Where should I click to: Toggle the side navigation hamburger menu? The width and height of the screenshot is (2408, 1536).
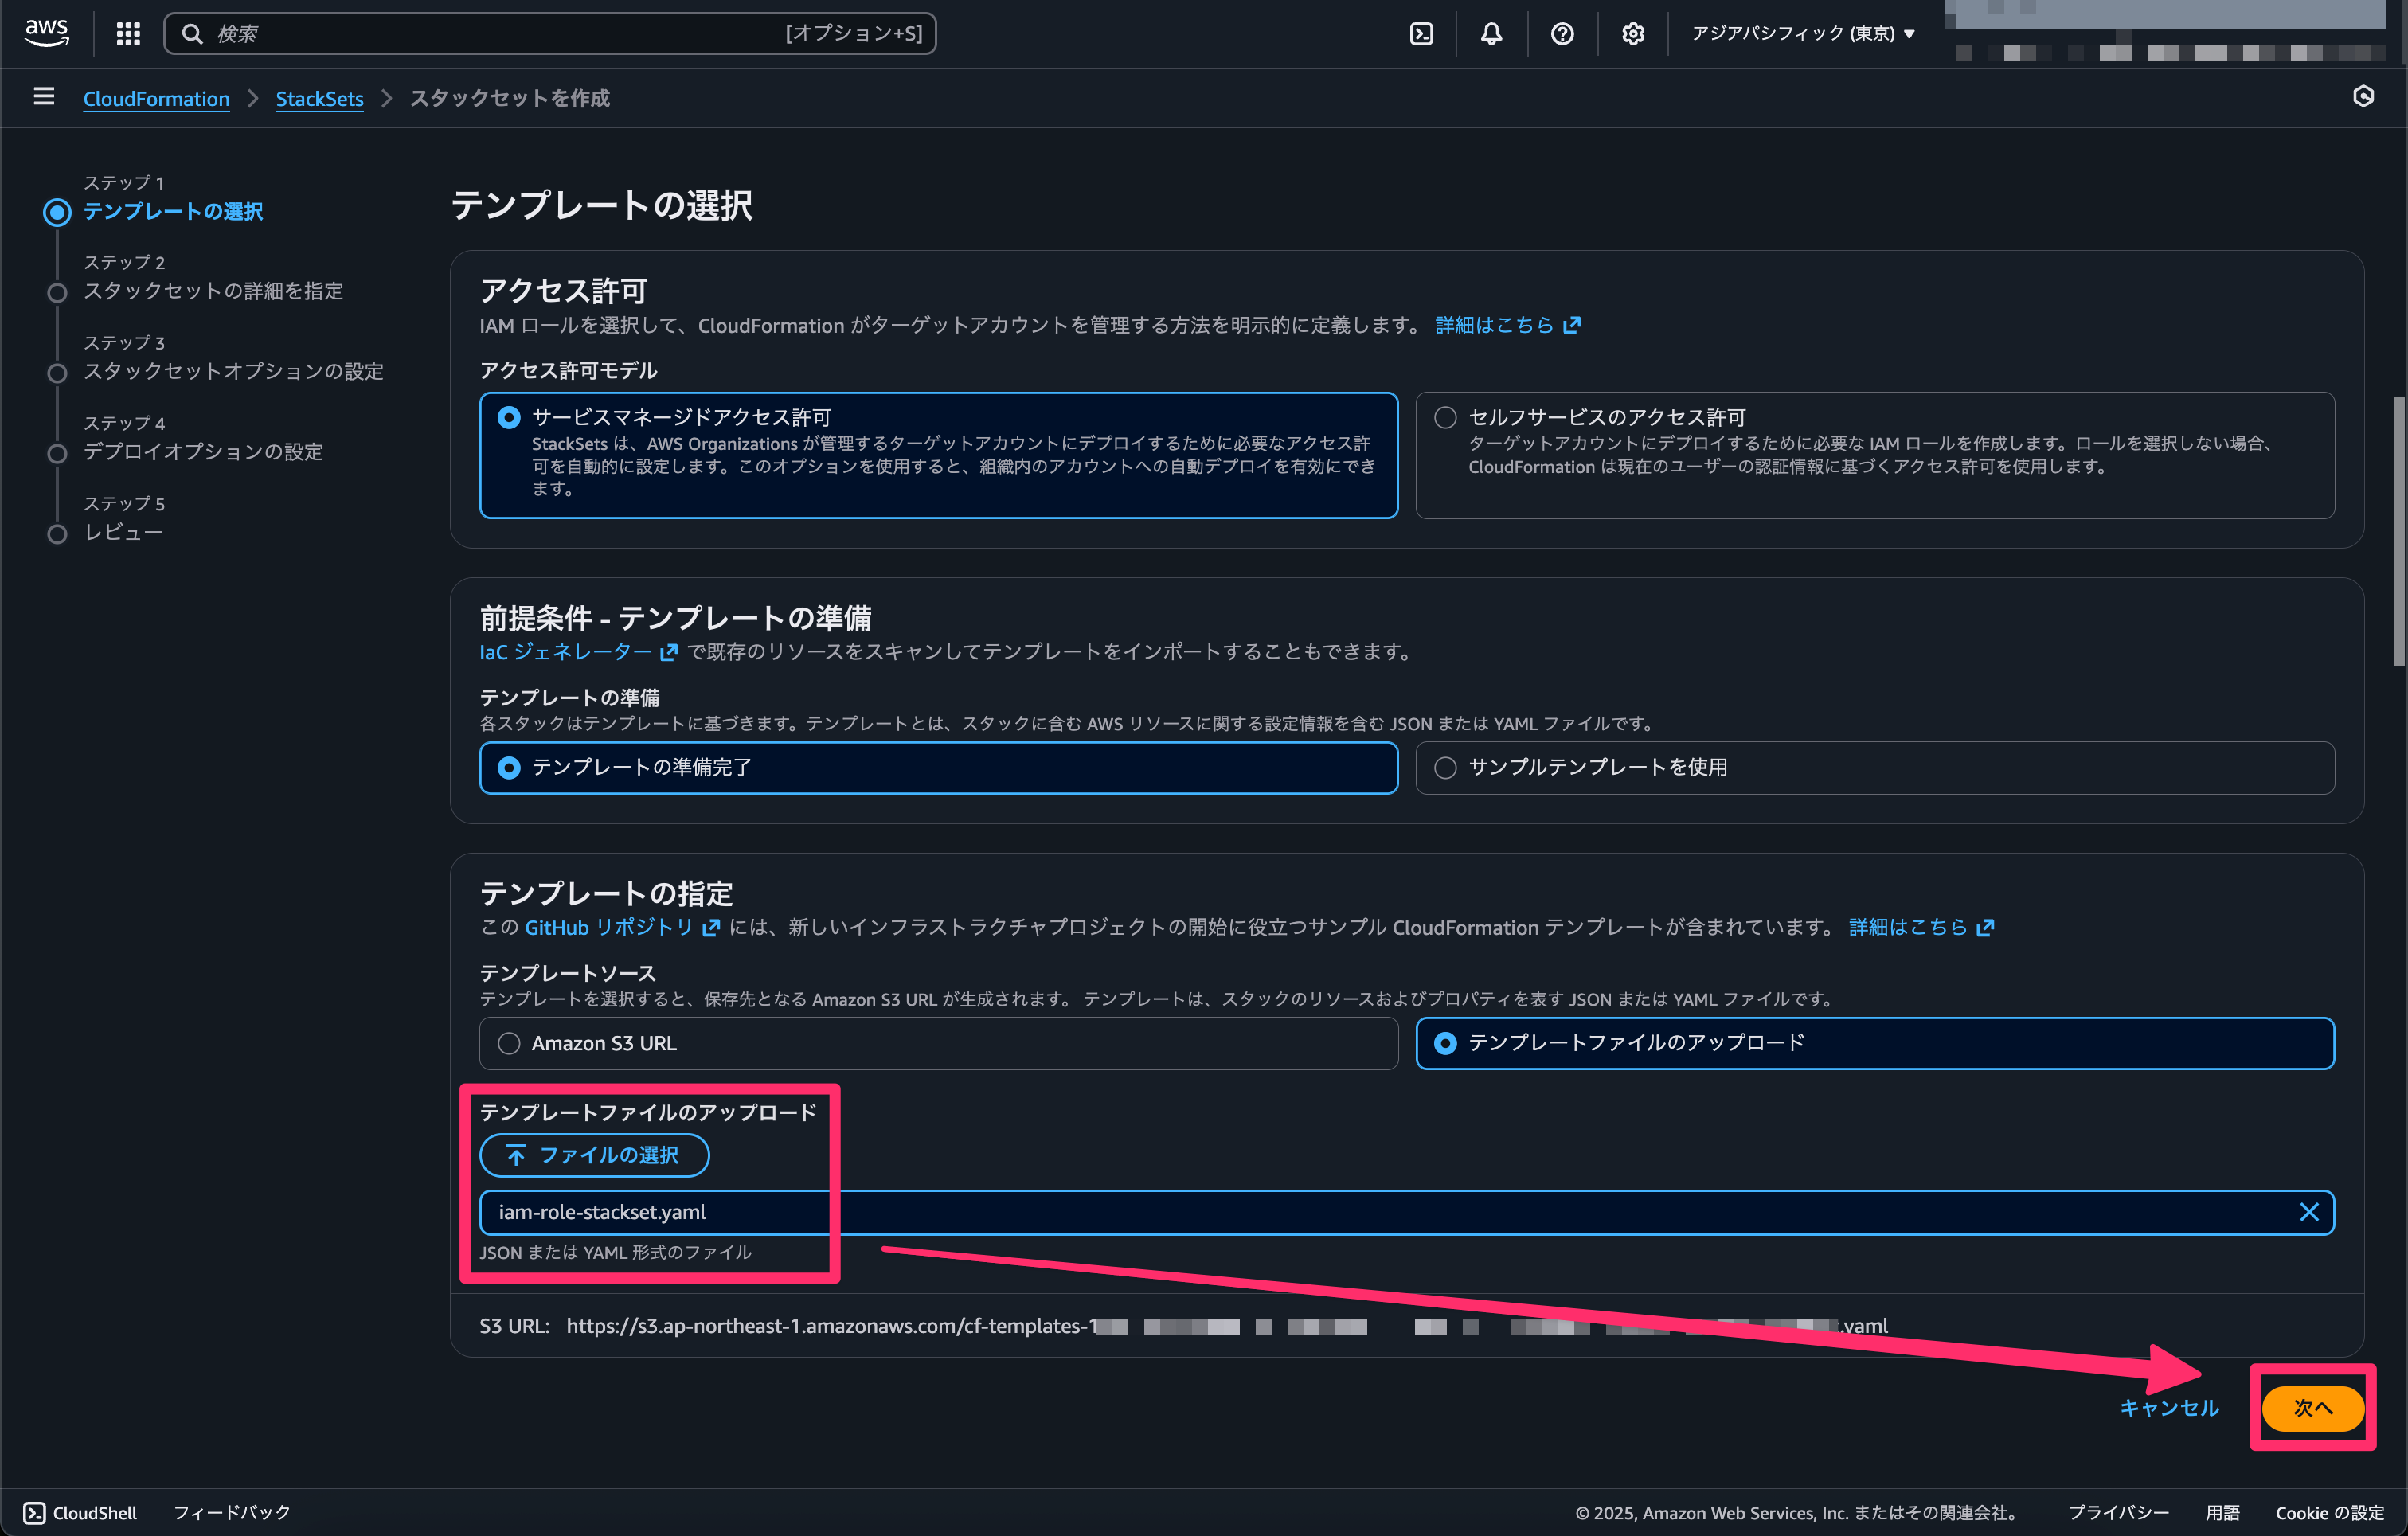(x=43, y=97)
